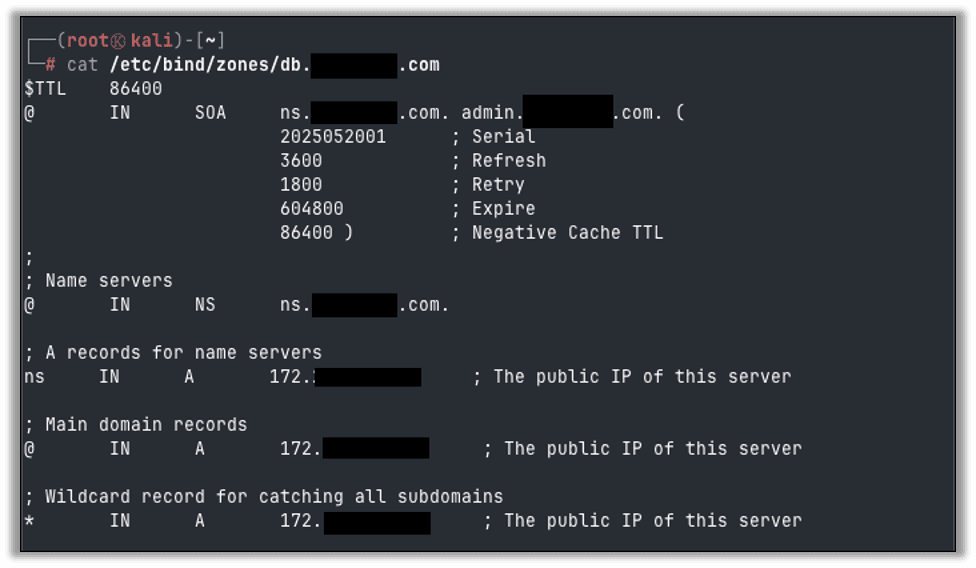Viewport: 976px width, 568px height.
Task: Click the 3600 refresh value
Action: pyautogui.click(x=301, y=161)
